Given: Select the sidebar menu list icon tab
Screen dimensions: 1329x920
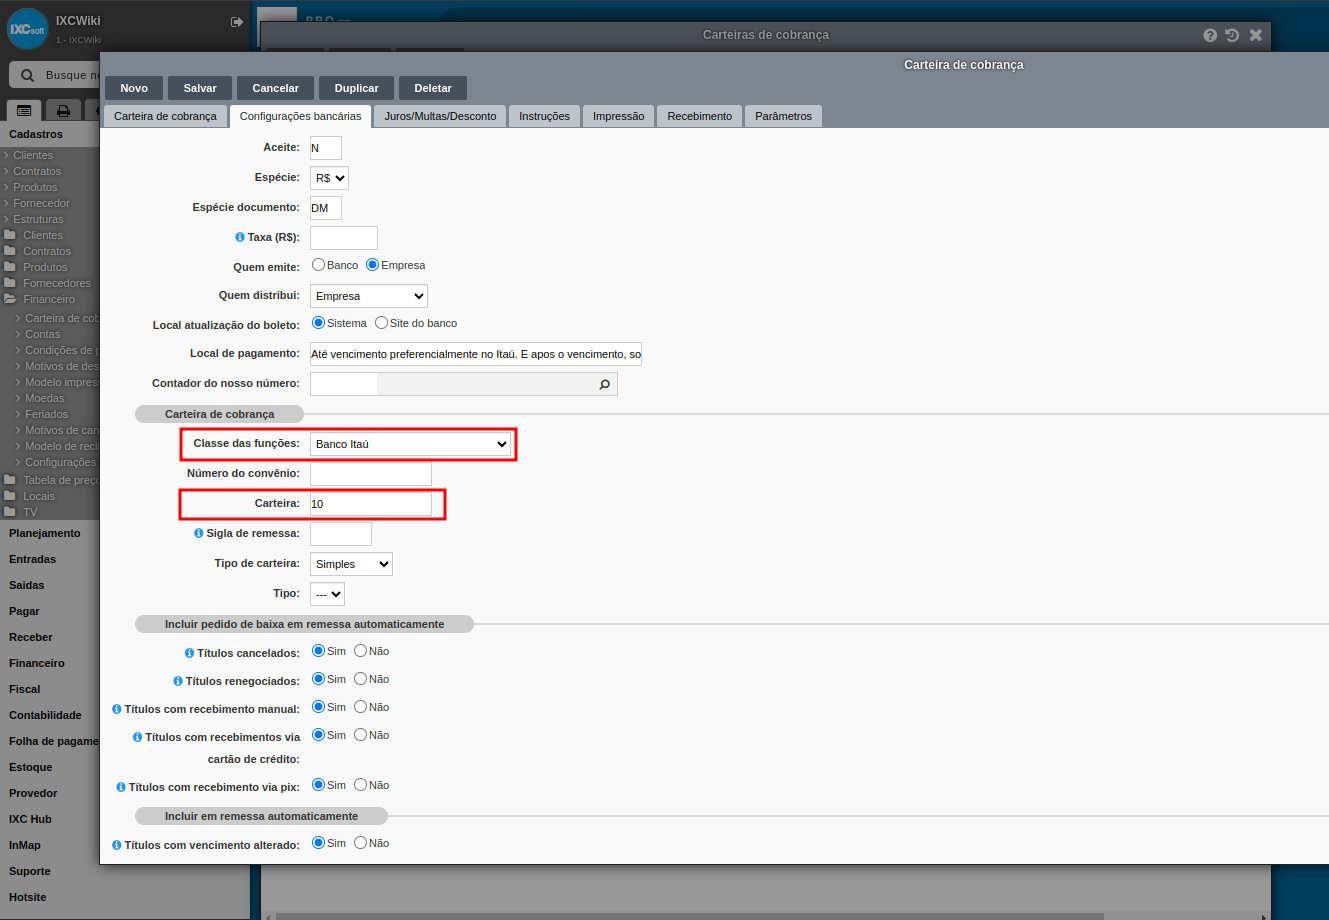Looking at the screenshot, I should [24, 110].
